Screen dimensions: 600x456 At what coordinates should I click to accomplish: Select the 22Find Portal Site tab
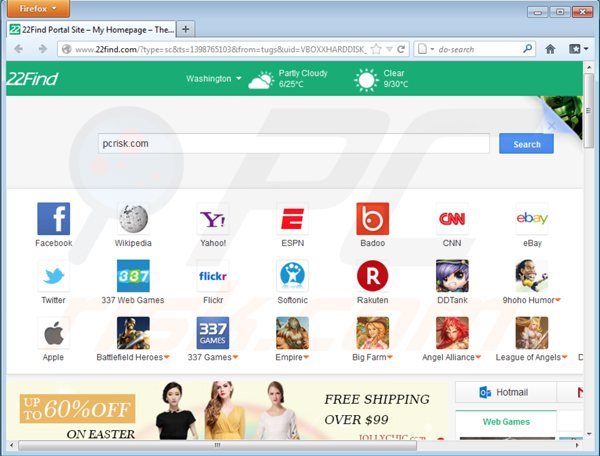[91, 29]
